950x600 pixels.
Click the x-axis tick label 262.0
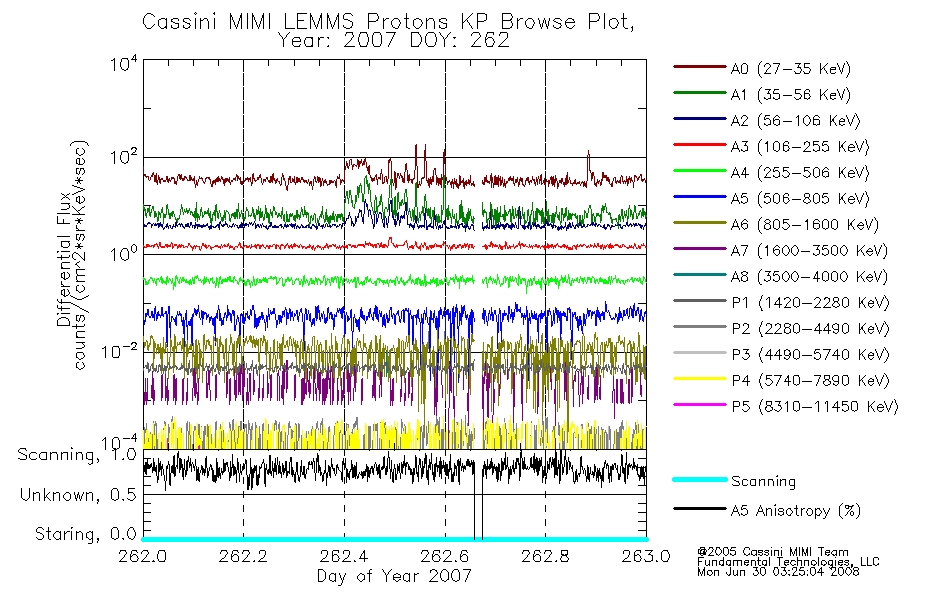[x=143, y=556]
